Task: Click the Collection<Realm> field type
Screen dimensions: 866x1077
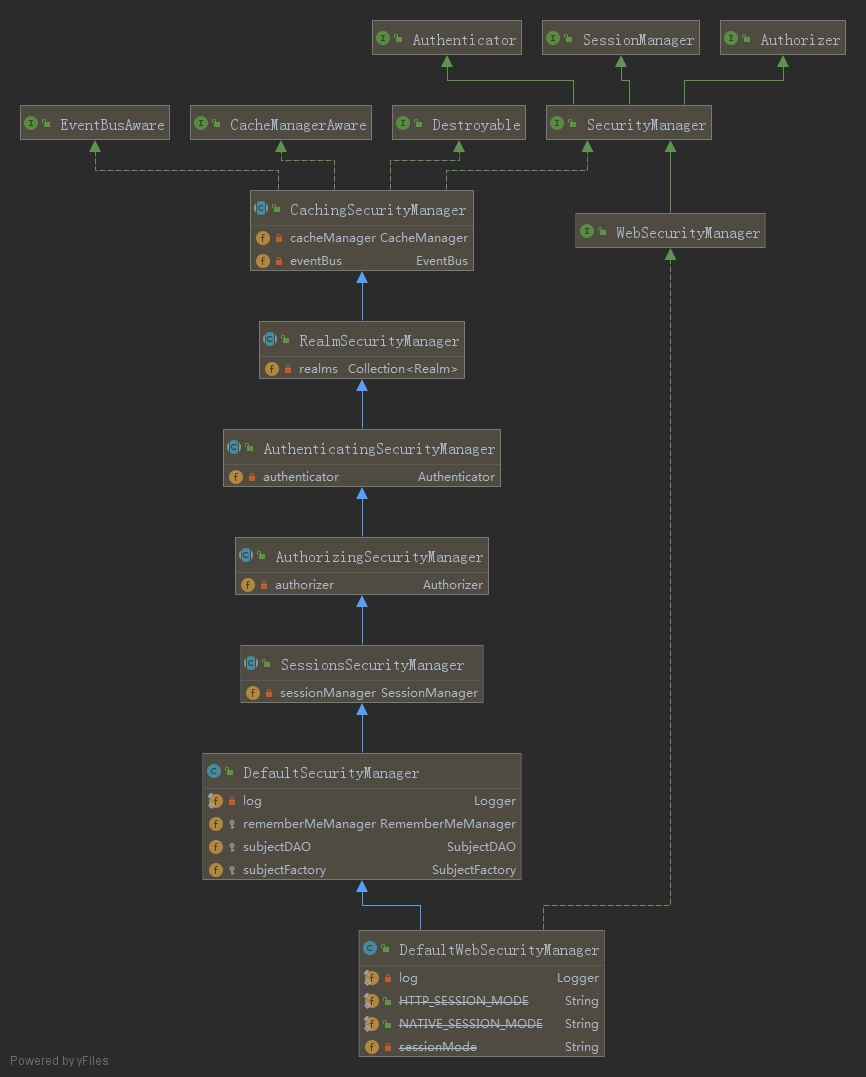Action: (x=402, y=369)
